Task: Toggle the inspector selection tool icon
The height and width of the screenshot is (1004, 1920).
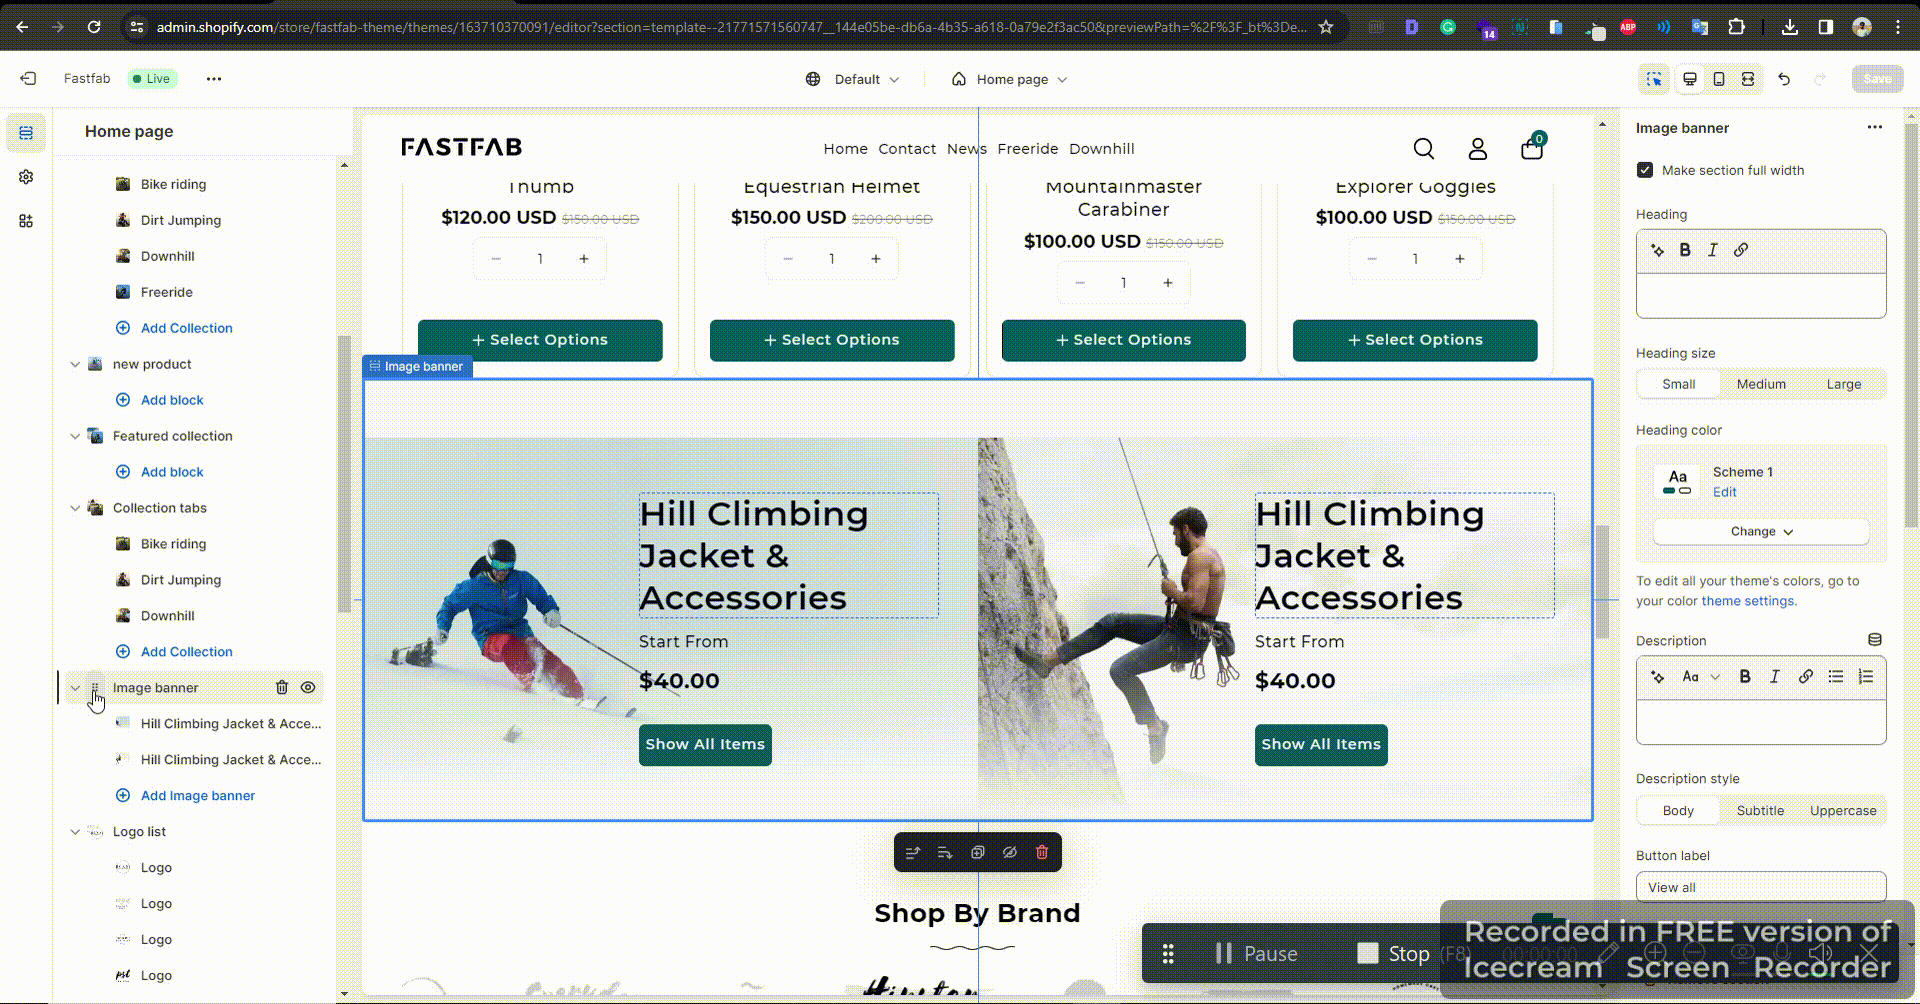Action: [1654, 79]
